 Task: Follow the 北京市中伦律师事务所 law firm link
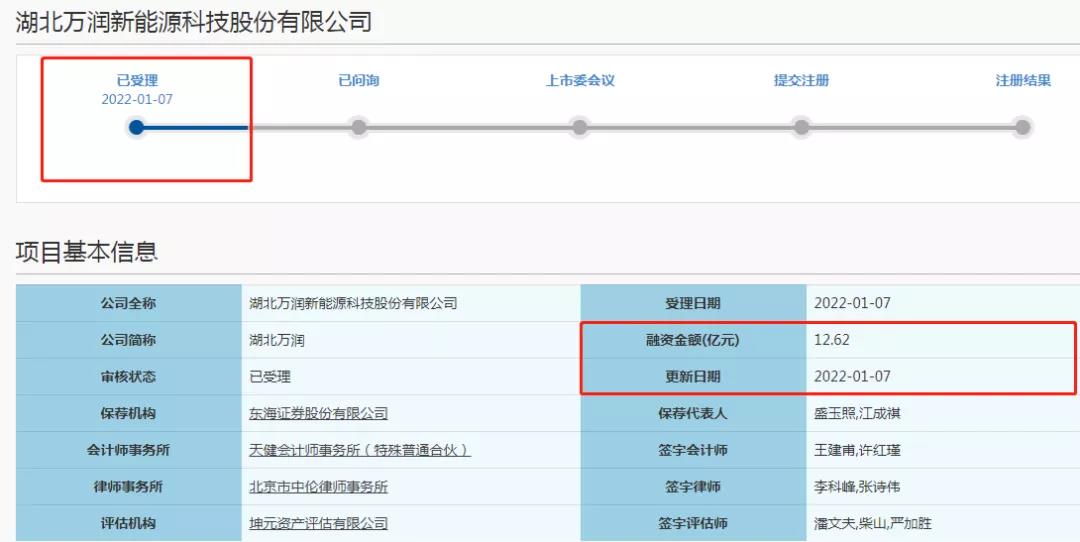318,487
